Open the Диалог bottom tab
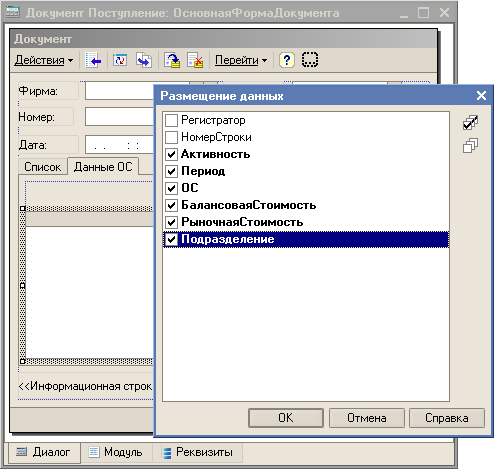The height and width of the screenshot is (469, 494). click(x=44, y=452)
